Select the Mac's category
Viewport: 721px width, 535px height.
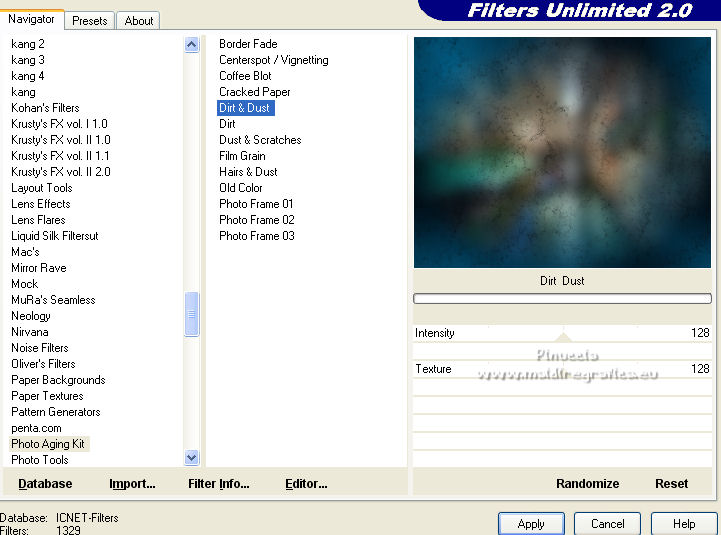[25, 252]
